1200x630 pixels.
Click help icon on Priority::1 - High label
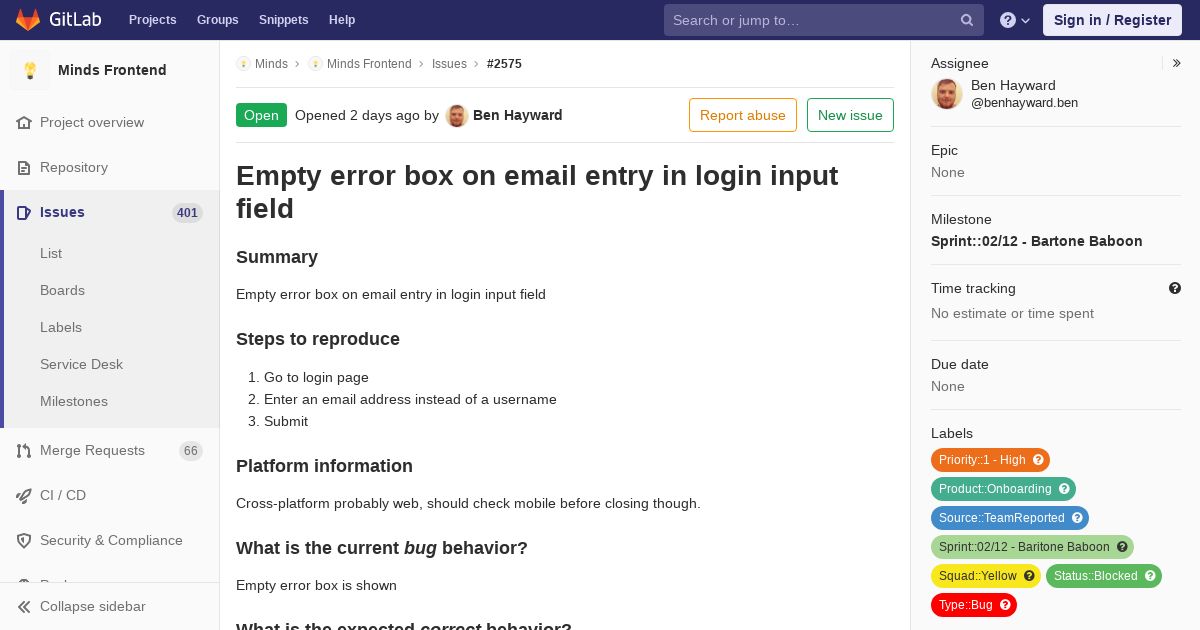pos(1038,460)
